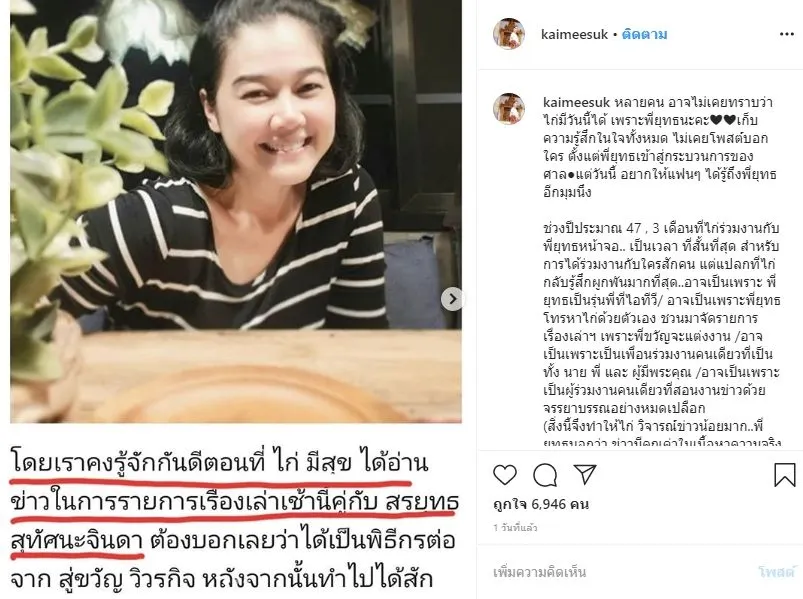Open kaimeesuk profile picture in header
The image size is (803, 599).
point(509,34)
